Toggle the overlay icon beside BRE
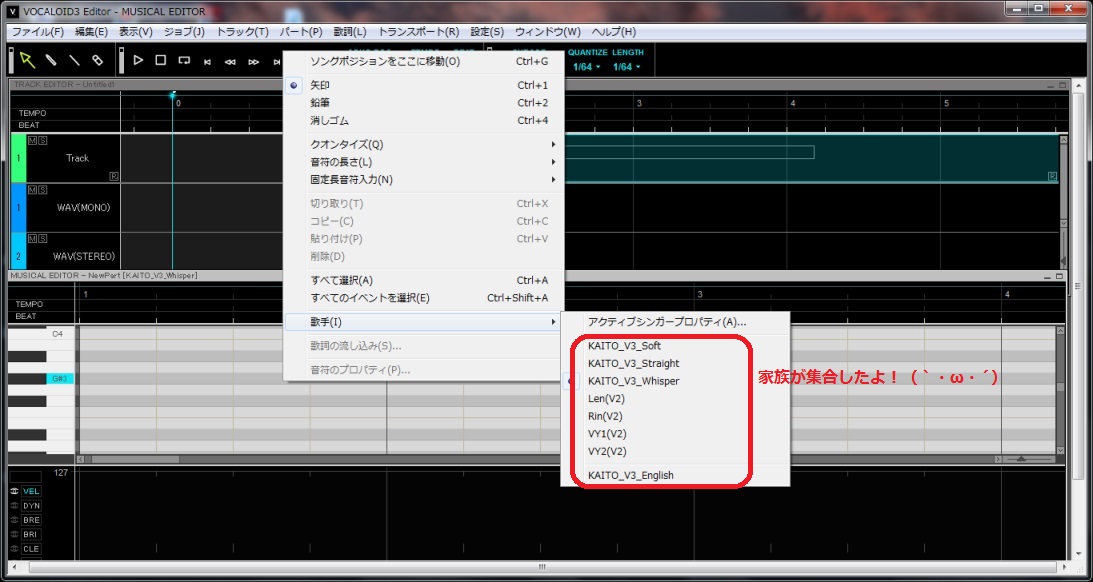Screen dimensions: 1093x582 click(14, 520)
